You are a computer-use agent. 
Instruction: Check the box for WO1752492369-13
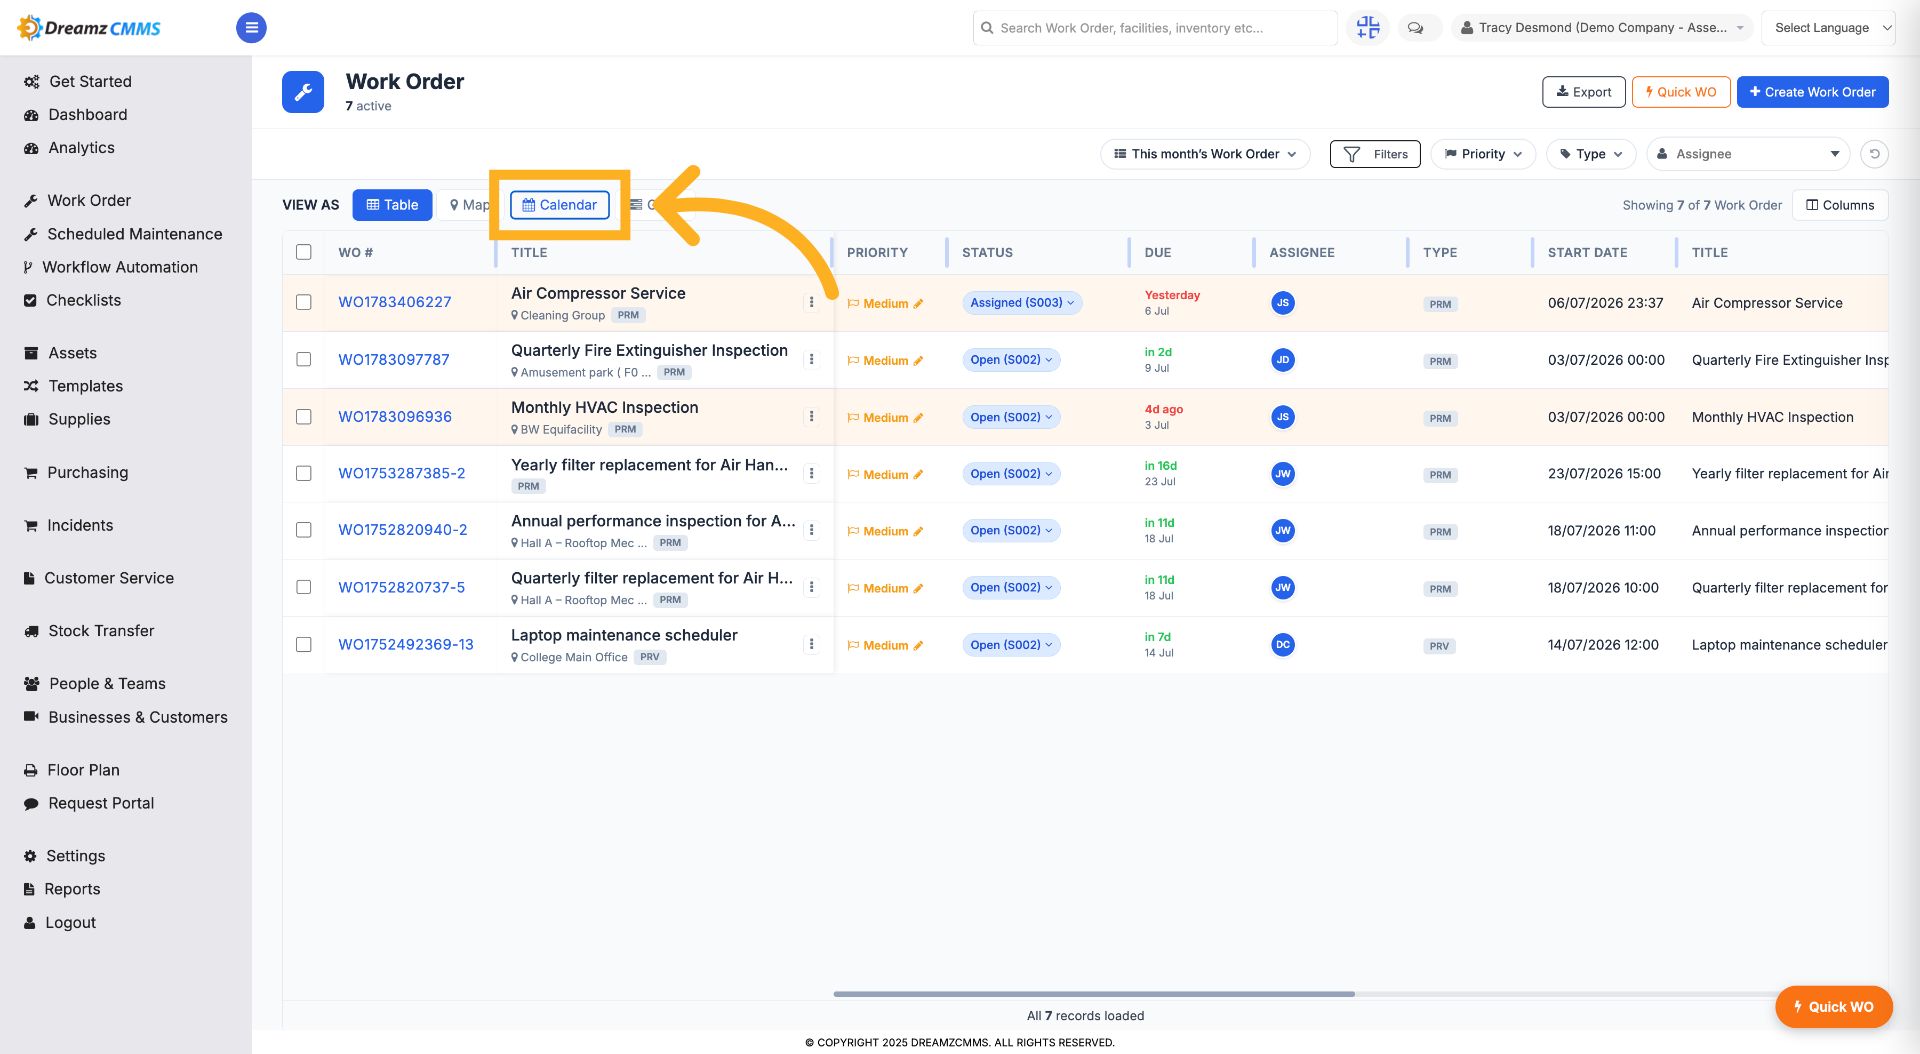304,644
